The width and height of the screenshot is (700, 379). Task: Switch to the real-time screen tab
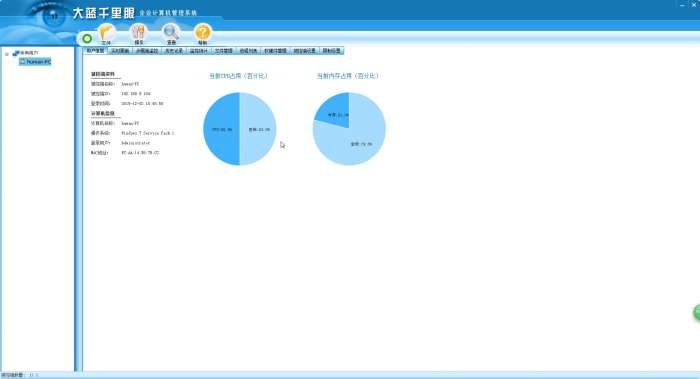click(x=120, y=51)
